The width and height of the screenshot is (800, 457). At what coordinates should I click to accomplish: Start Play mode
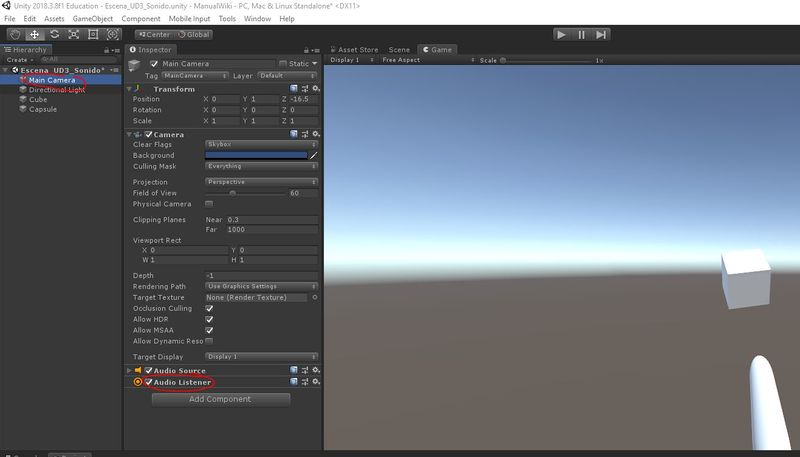tap(562, 35)
